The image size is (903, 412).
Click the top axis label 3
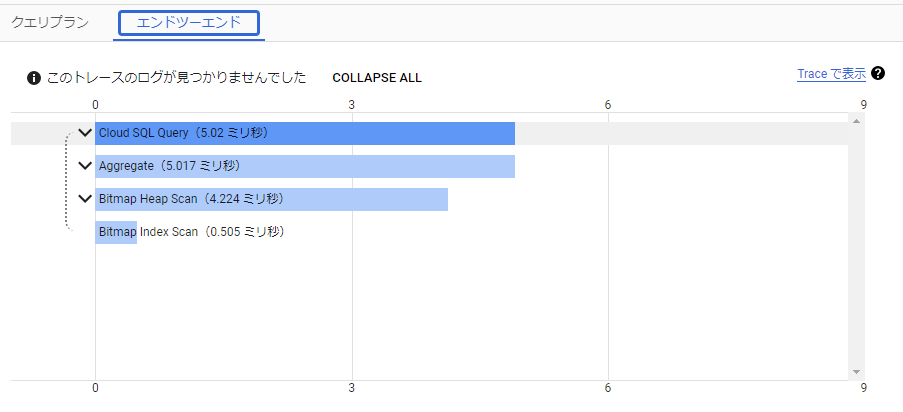click(351, 105)
